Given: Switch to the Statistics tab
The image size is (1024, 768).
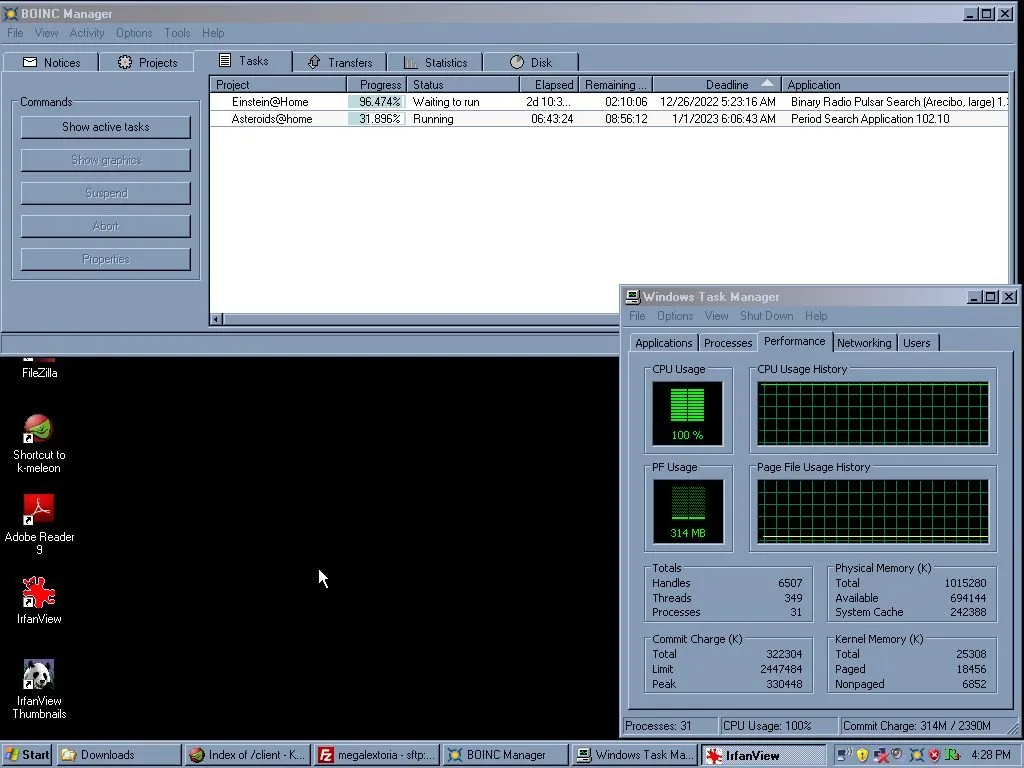Looking at the screenshot, I should pyautogui.click(x=435, y=63).
